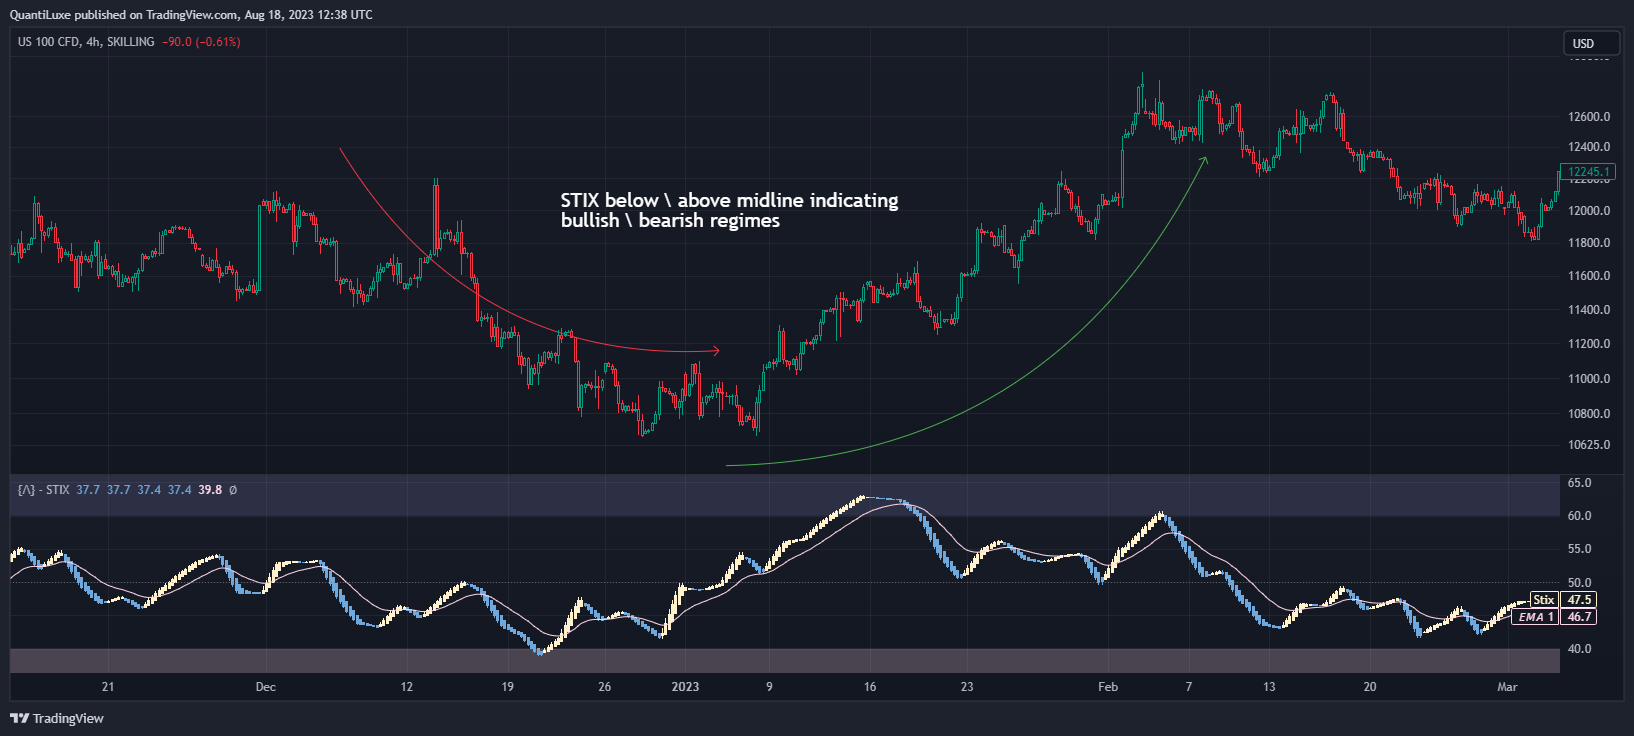Image resolution: width=1634 pixels, height=736 pixels.
Task: Click the 11400.0 price axis label
Action: coord(1589,310)
